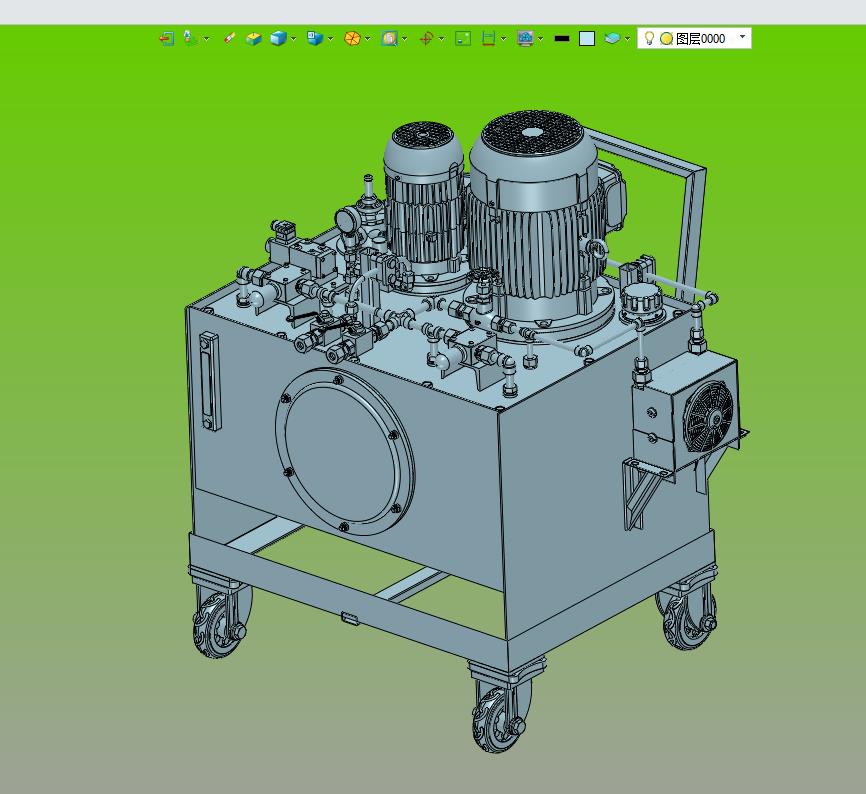
Task: Click the circular tank cover on model
Action: click(x=345, y=452)
